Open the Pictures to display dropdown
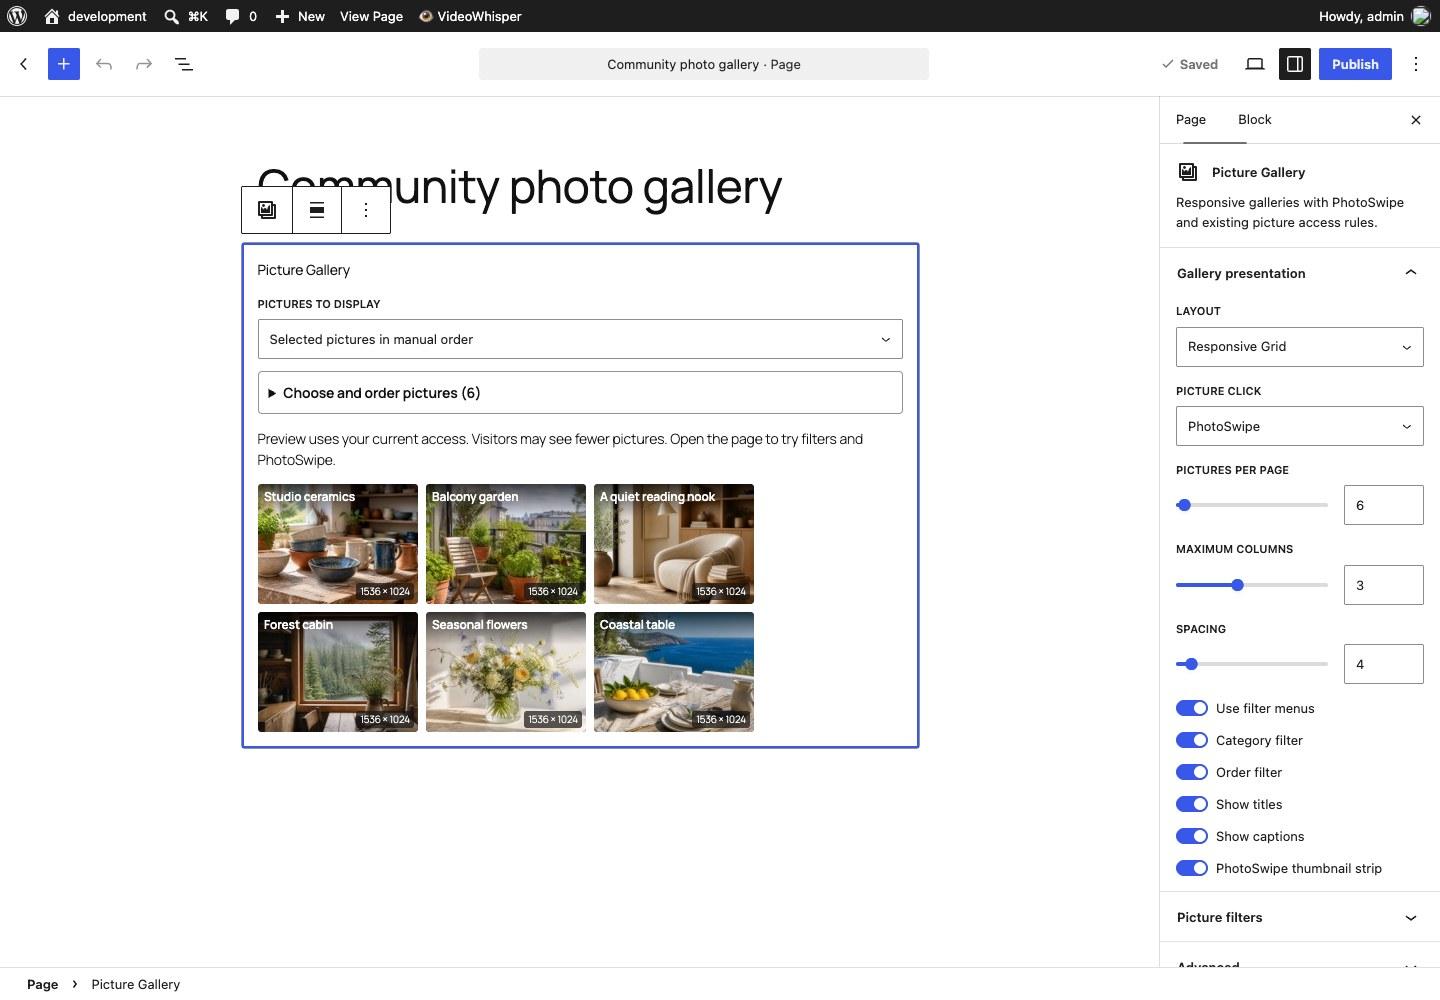This screenshot has width=1440, height=1000. [580, 339]
